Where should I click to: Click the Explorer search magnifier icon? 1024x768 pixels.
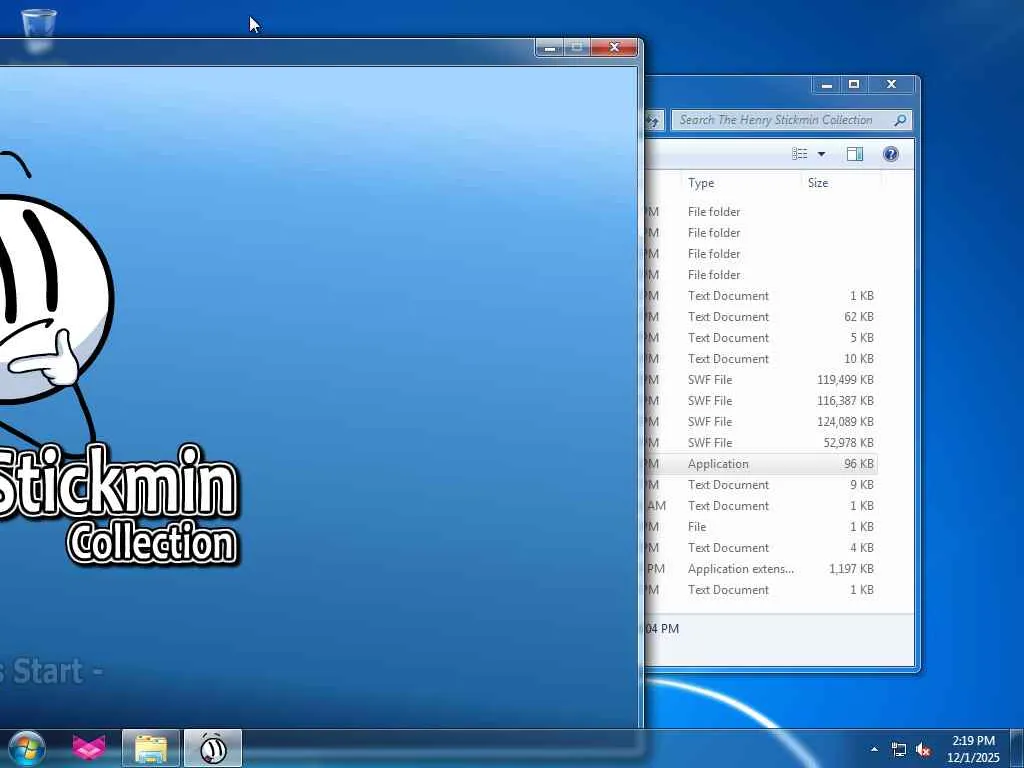coord(900,120)
